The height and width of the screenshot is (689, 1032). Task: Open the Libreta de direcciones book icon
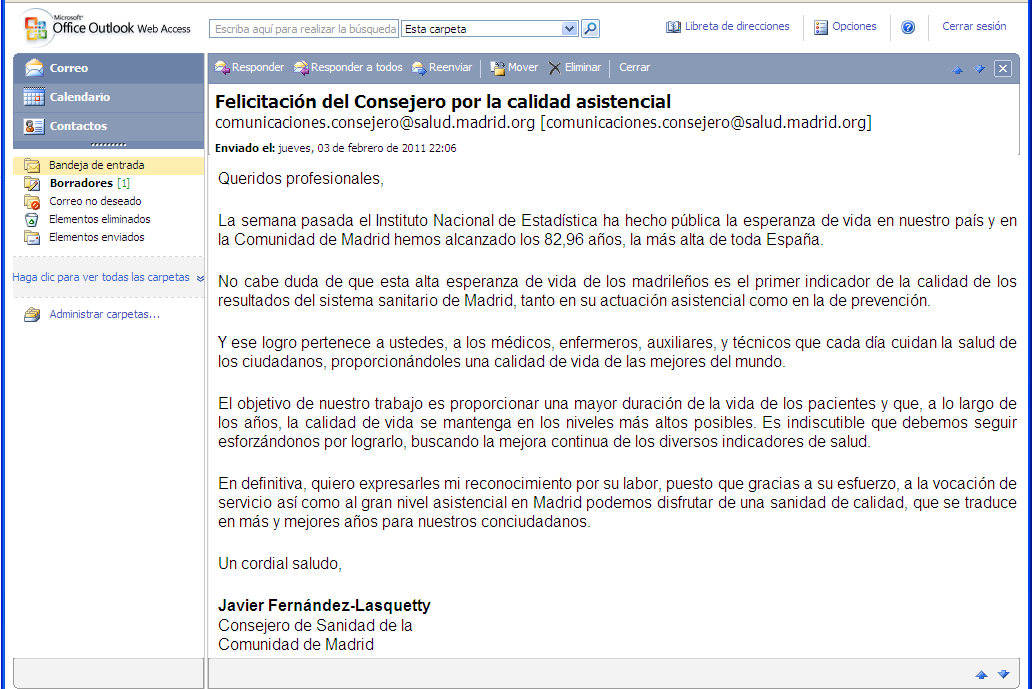click(x=673, y=27)
